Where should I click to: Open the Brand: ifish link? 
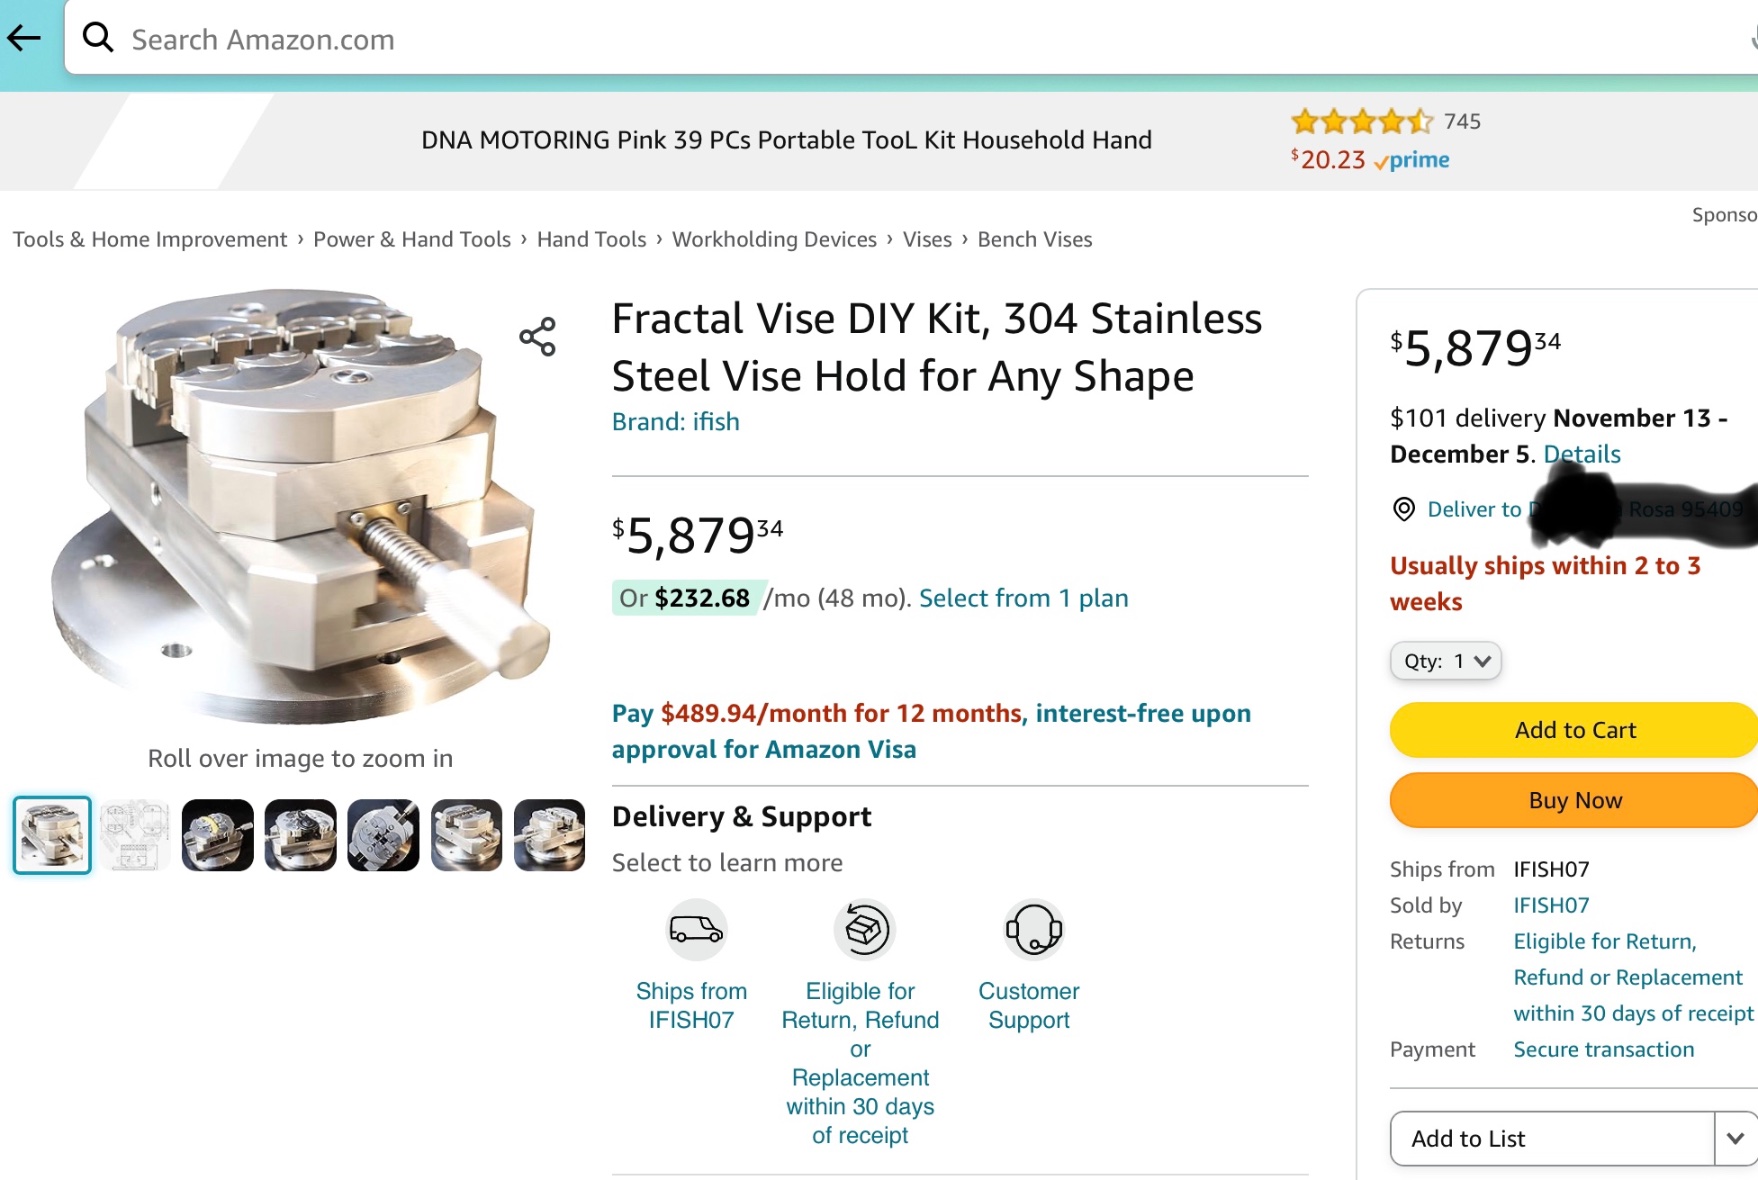[675, 422]
